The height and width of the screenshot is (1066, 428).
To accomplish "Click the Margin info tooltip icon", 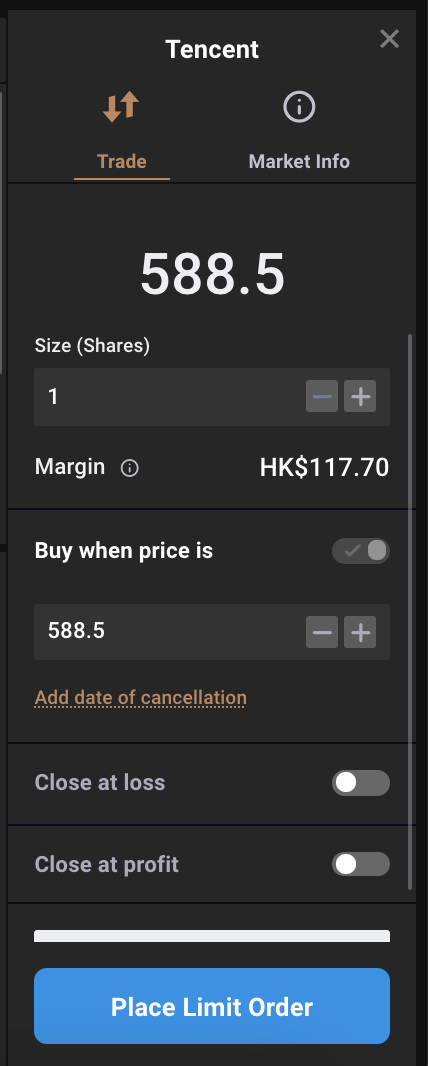I will pyautogui.click(x=129, y=468).
